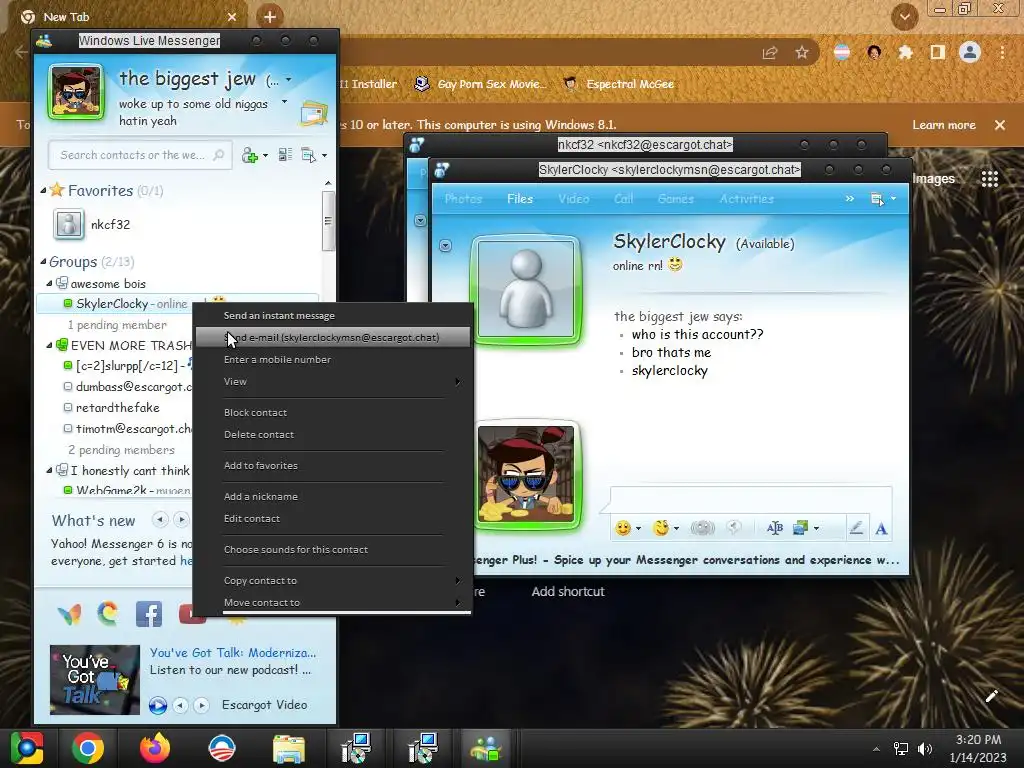Click the Activities tab in chat window
The width and height of the screenshot is (1024, 768).
[x=746, y=199]
